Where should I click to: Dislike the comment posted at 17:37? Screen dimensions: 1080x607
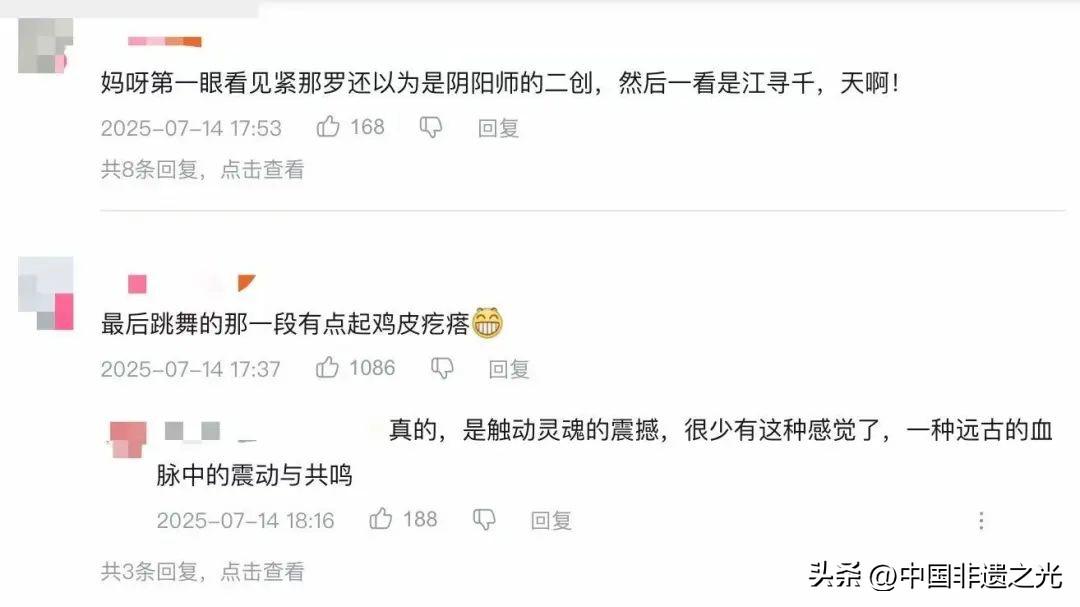[x=442, y=369]
